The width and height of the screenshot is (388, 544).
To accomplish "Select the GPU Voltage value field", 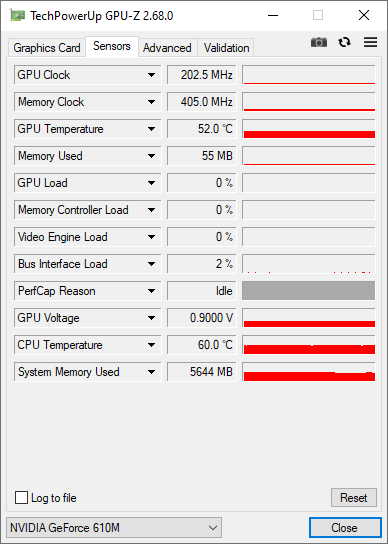I will 202,318.
